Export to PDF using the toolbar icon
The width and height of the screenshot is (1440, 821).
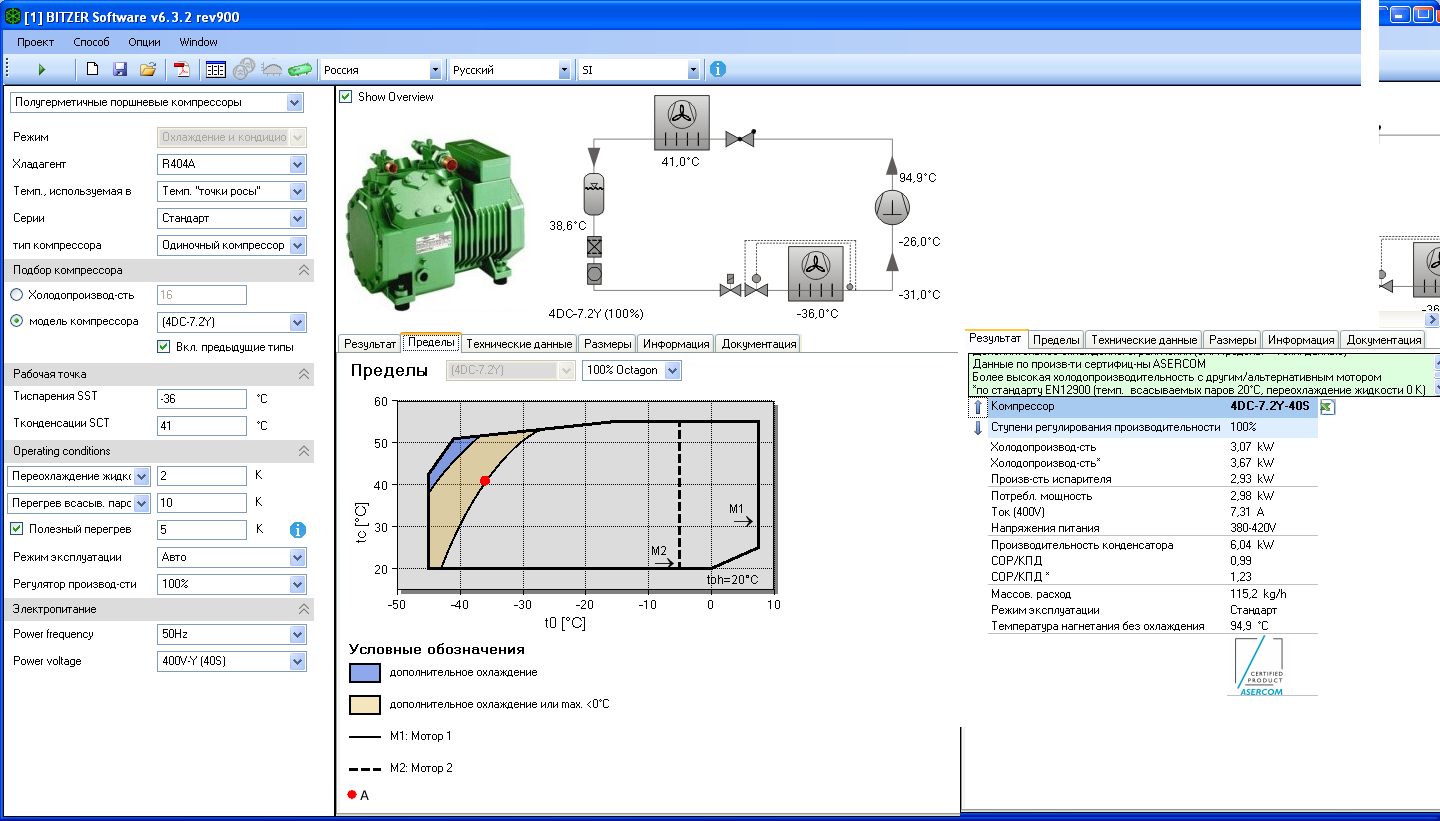tap(182, 70)
